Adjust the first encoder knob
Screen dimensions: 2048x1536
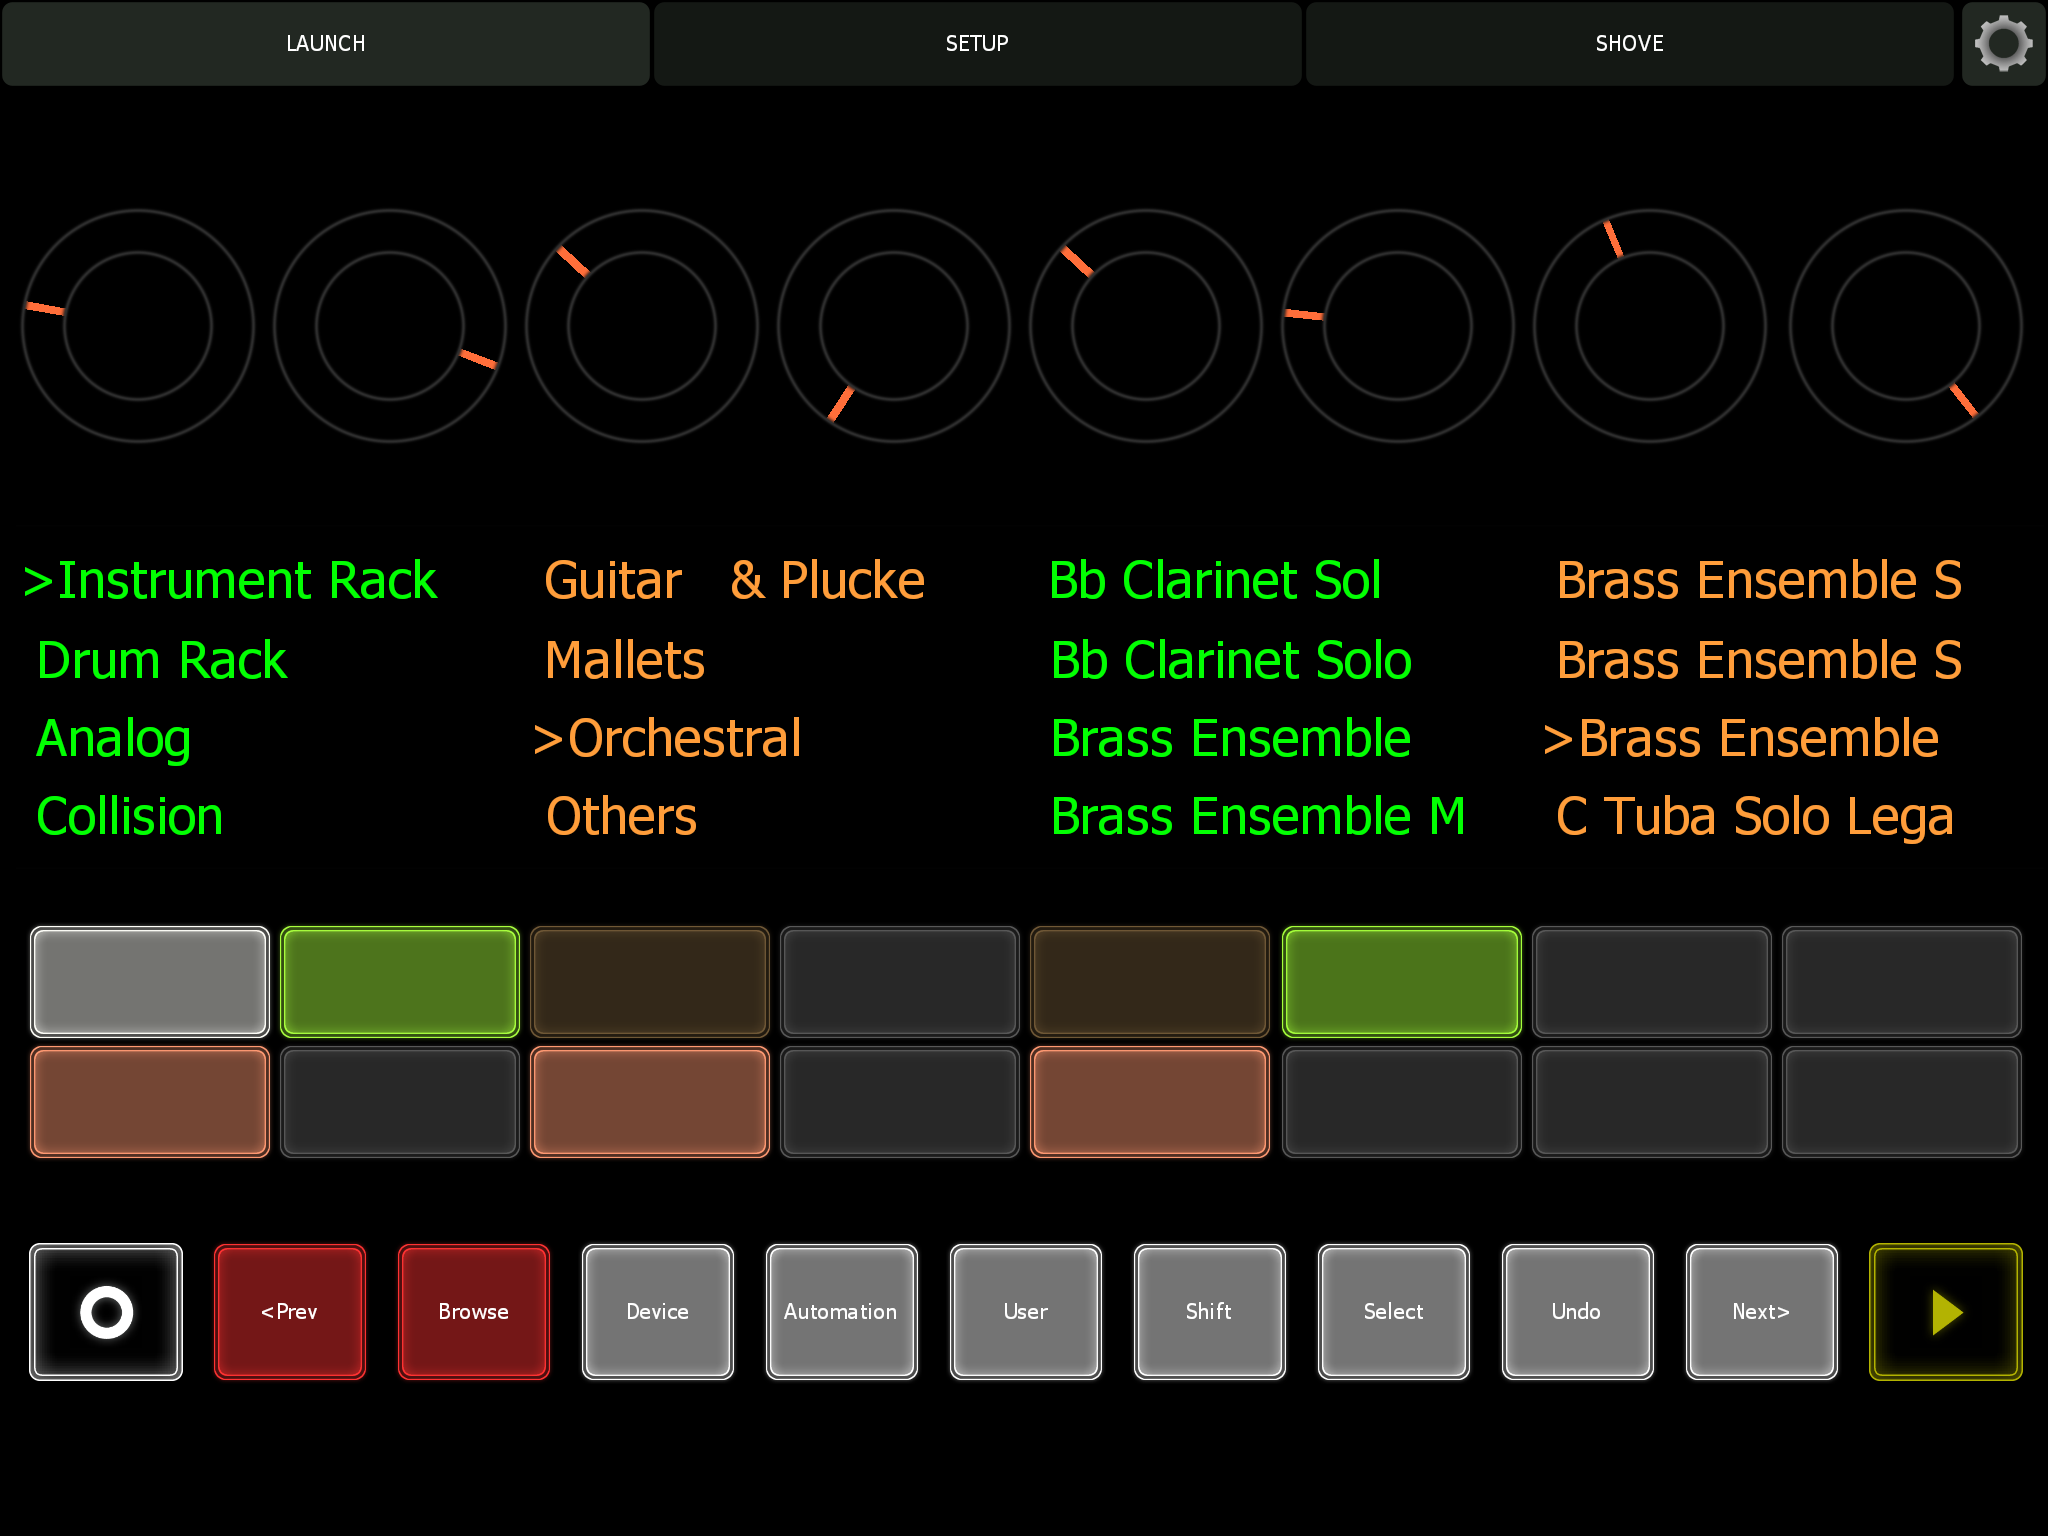[x=138, y=326]
